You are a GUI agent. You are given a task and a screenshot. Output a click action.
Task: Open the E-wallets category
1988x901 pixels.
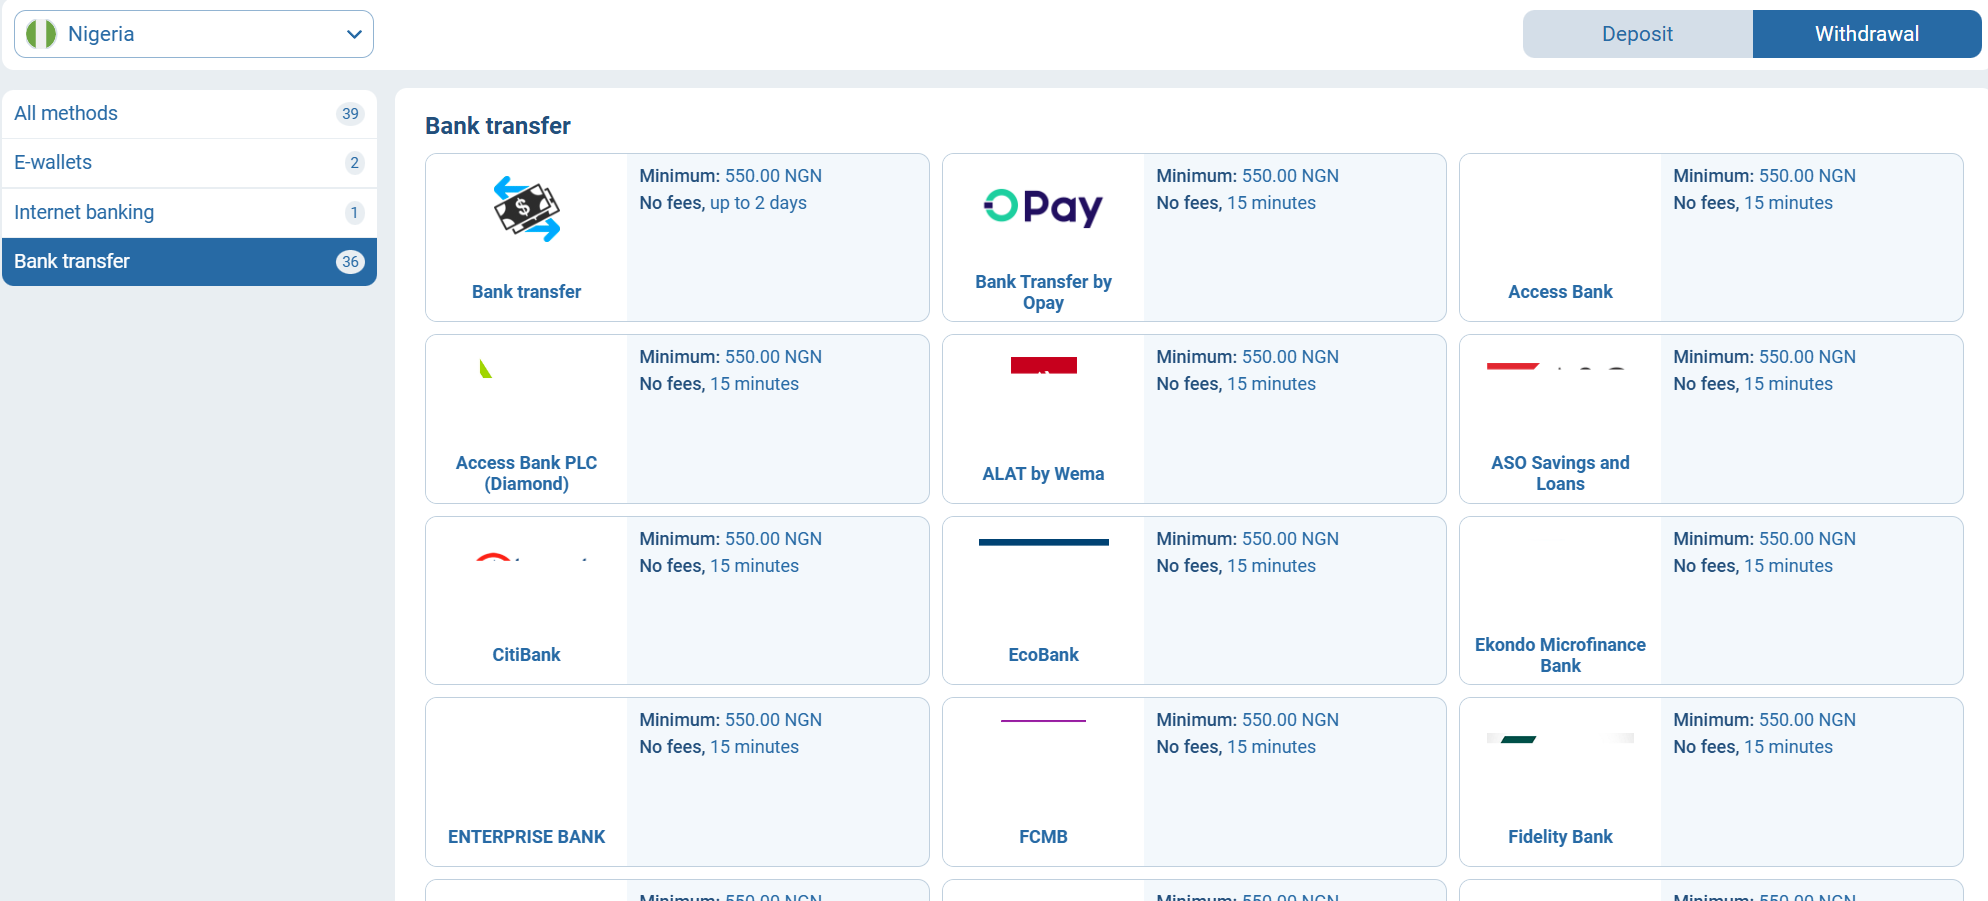point(189,162)
